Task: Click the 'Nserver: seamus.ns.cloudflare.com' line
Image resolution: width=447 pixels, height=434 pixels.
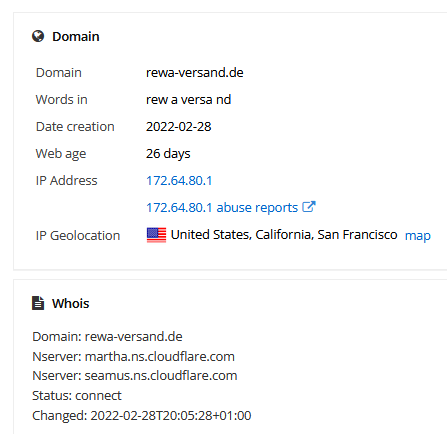Action: [135, 376]
